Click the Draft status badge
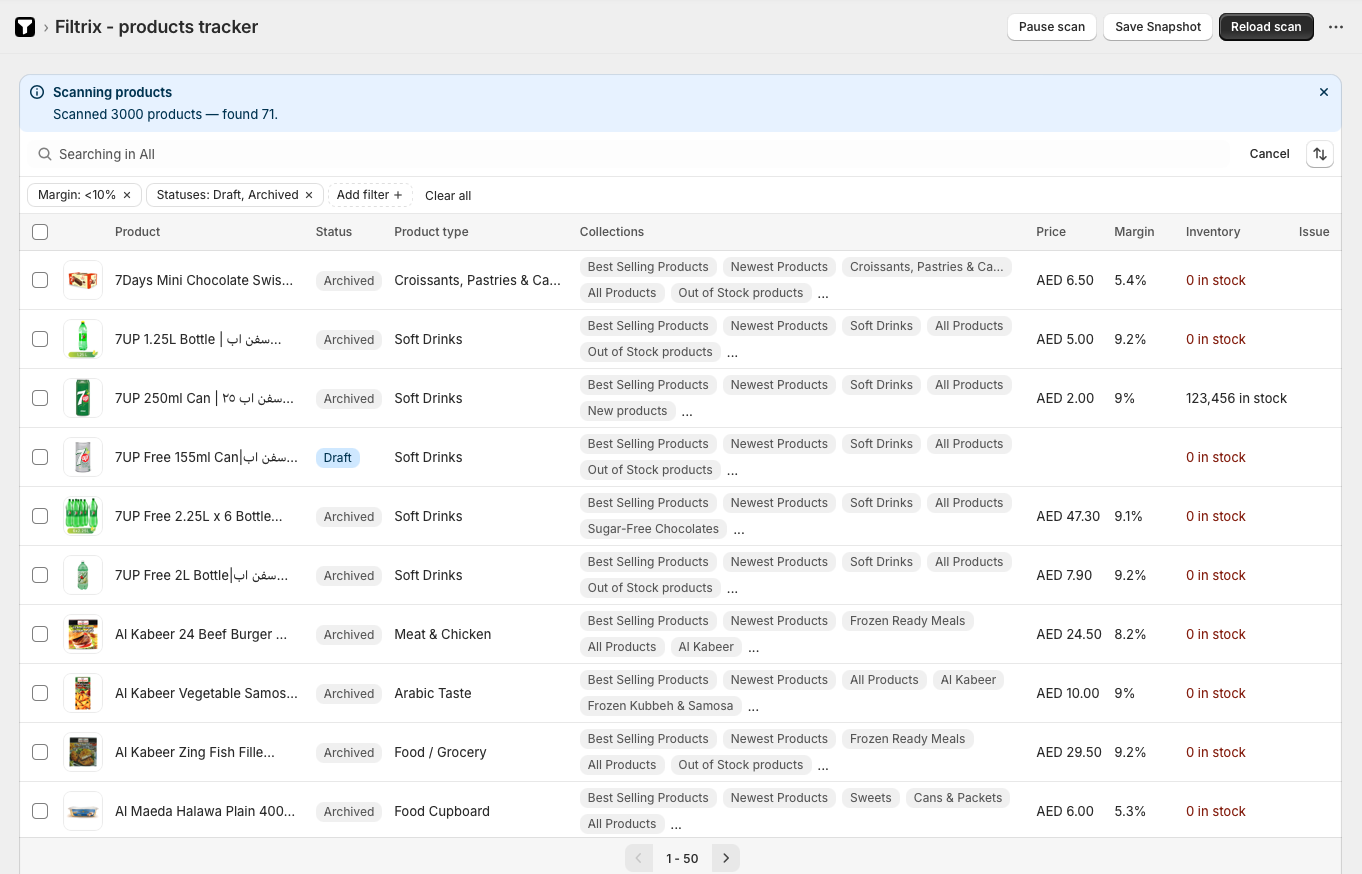1362x874 pixels. pos(338,457)
